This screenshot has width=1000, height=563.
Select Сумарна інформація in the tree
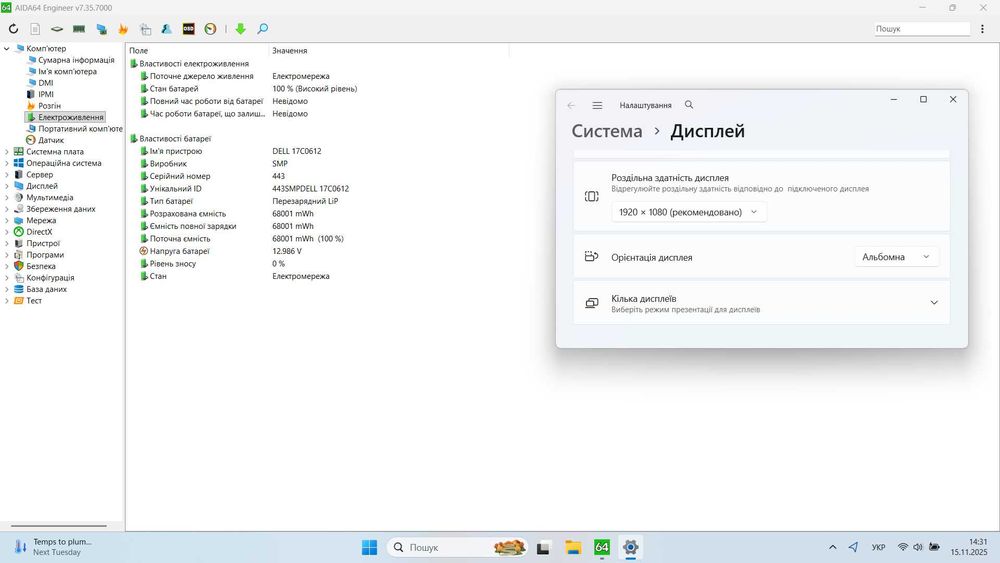coord(76,60)
